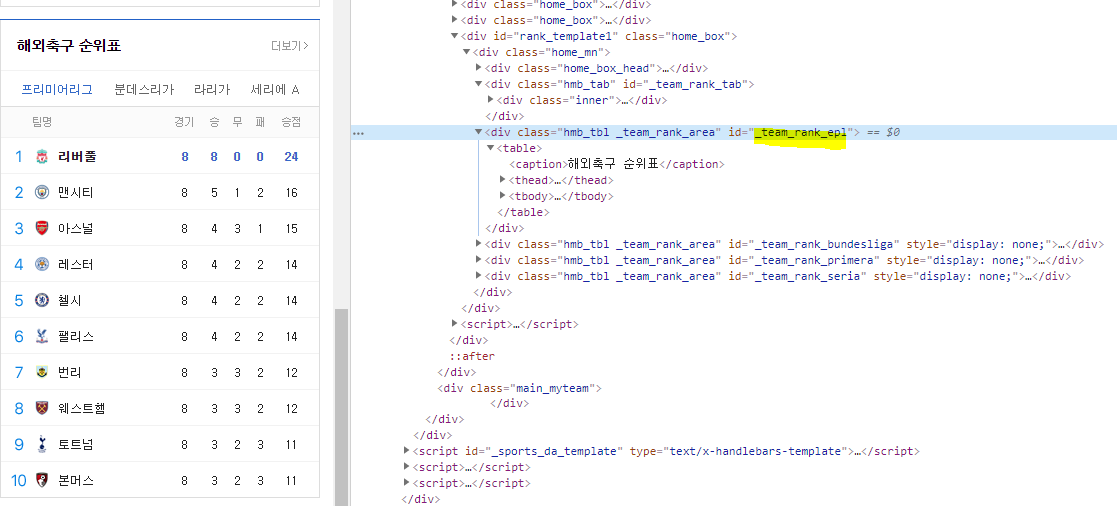Viewport: 1117px width, 506px height.
Task: Switch to the 라리가 tab
Action: tap(212, 90)
